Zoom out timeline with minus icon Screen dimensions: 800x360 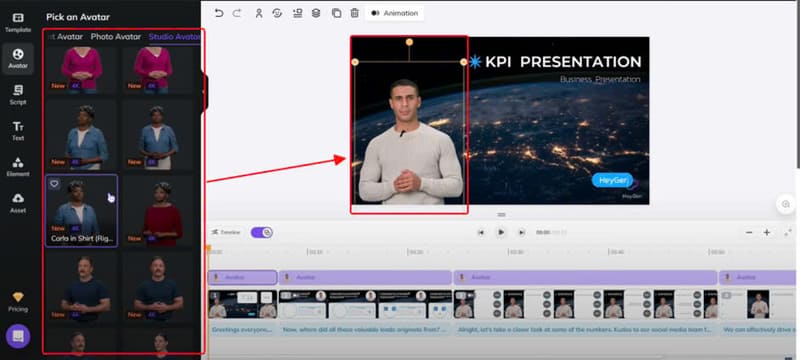[749, 233]
